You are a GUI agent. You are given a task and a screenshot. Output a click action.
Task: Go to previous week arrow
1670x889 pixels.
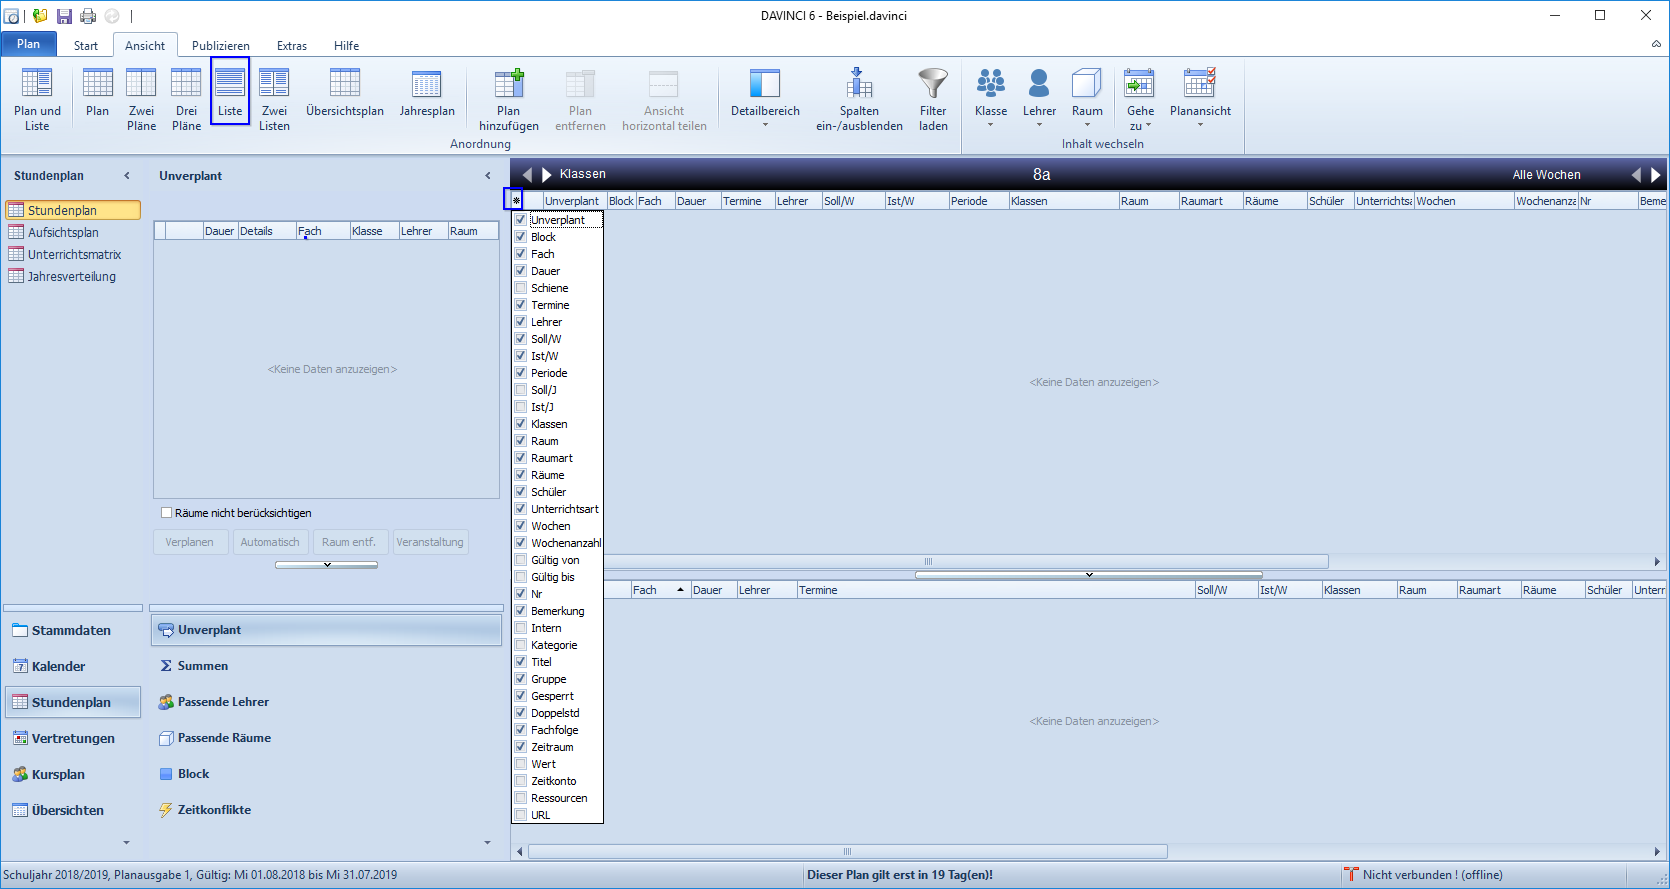(x=1636, y=174)
